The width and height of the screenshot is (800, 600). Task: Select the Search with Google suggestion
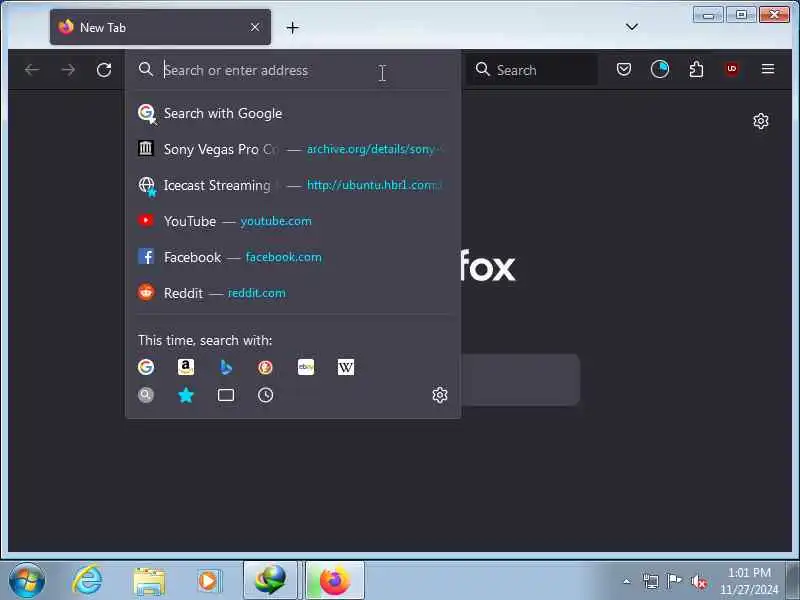click(x=293, y=113)
